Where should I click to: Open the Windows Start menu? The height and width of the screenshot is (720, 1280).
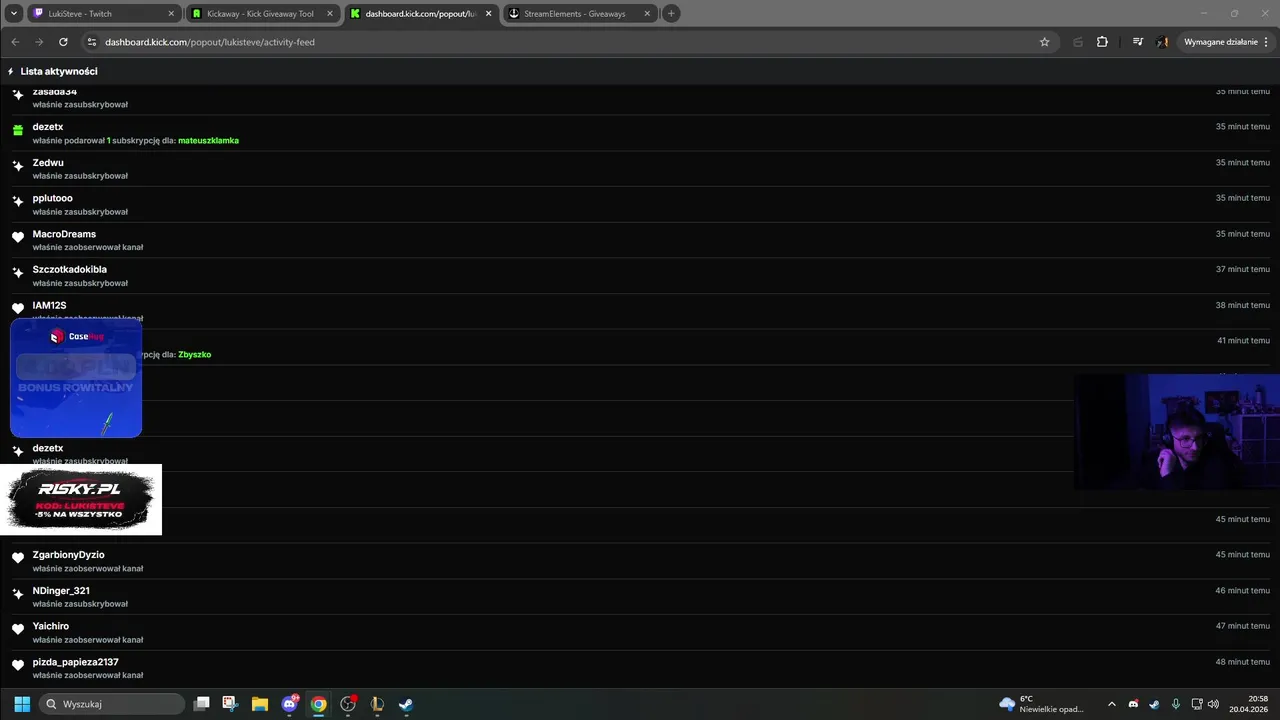coord(22,704)
